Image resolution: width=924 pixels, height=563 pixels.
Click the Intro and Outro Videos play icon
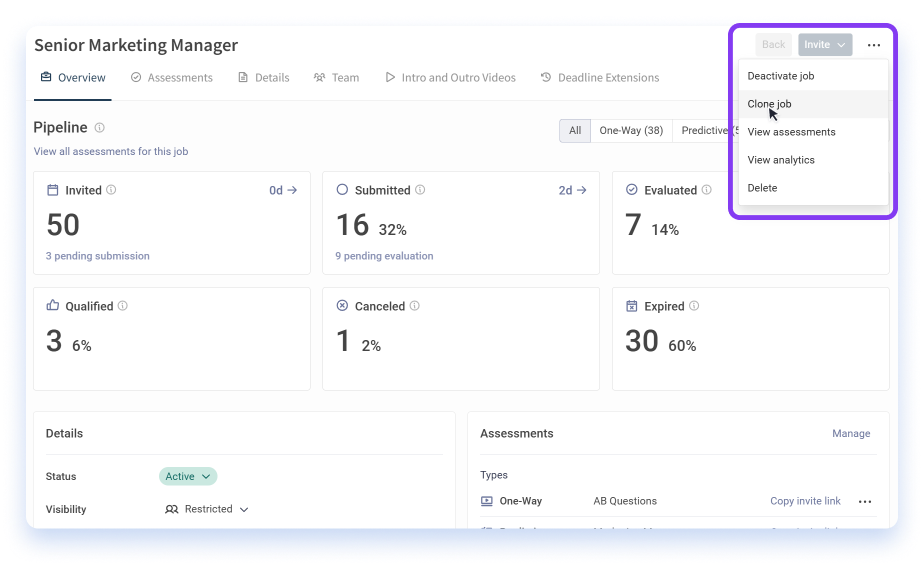coord(390,77)
